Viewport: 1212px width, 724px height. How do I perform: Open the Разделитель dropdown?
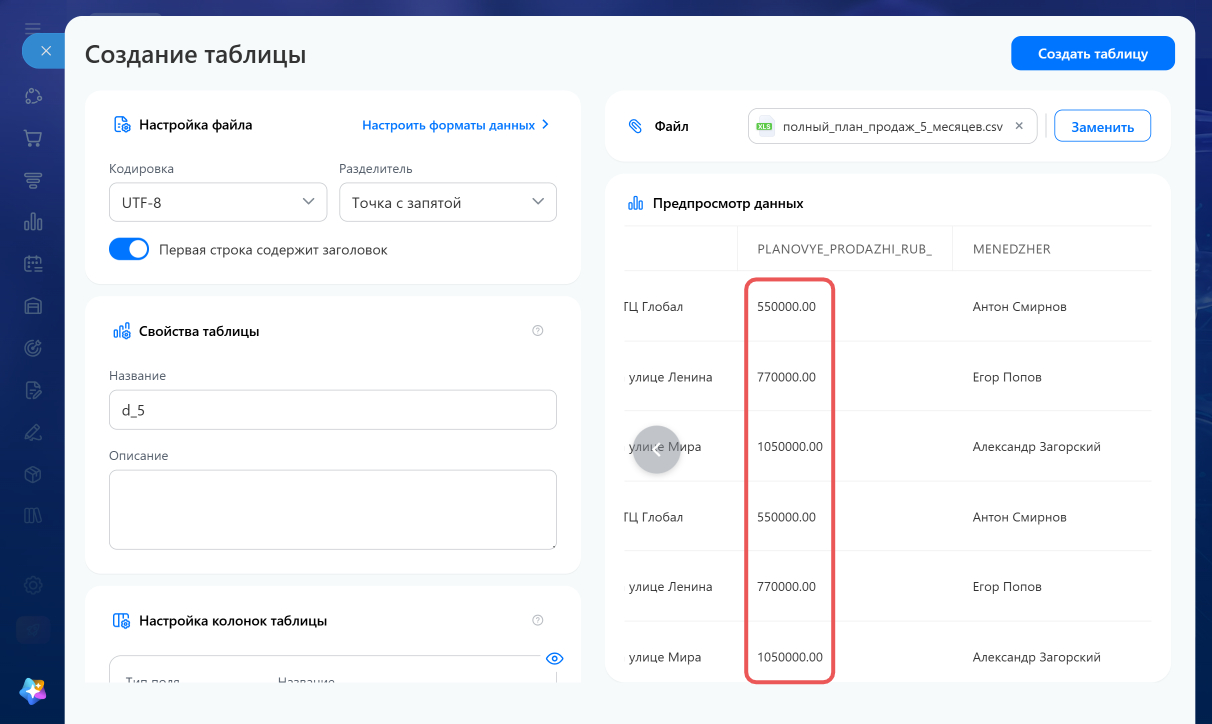pos(448,202)
